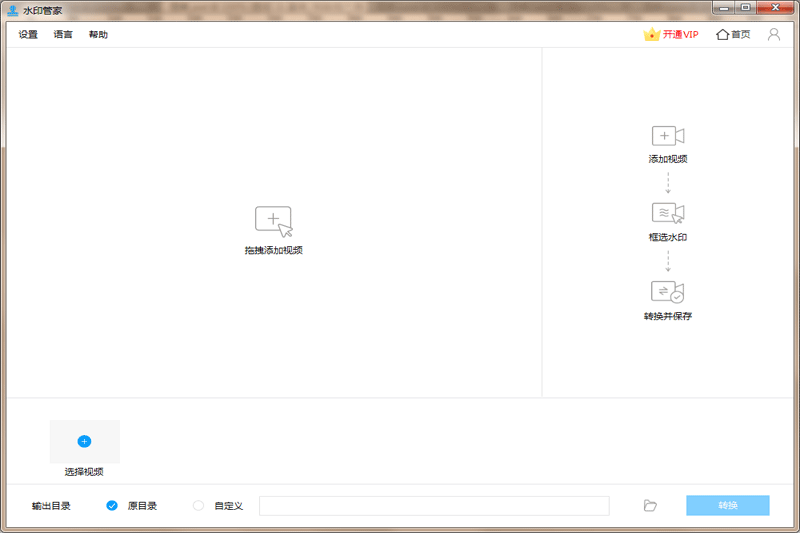Select the 自定义 output directory option

198,506
